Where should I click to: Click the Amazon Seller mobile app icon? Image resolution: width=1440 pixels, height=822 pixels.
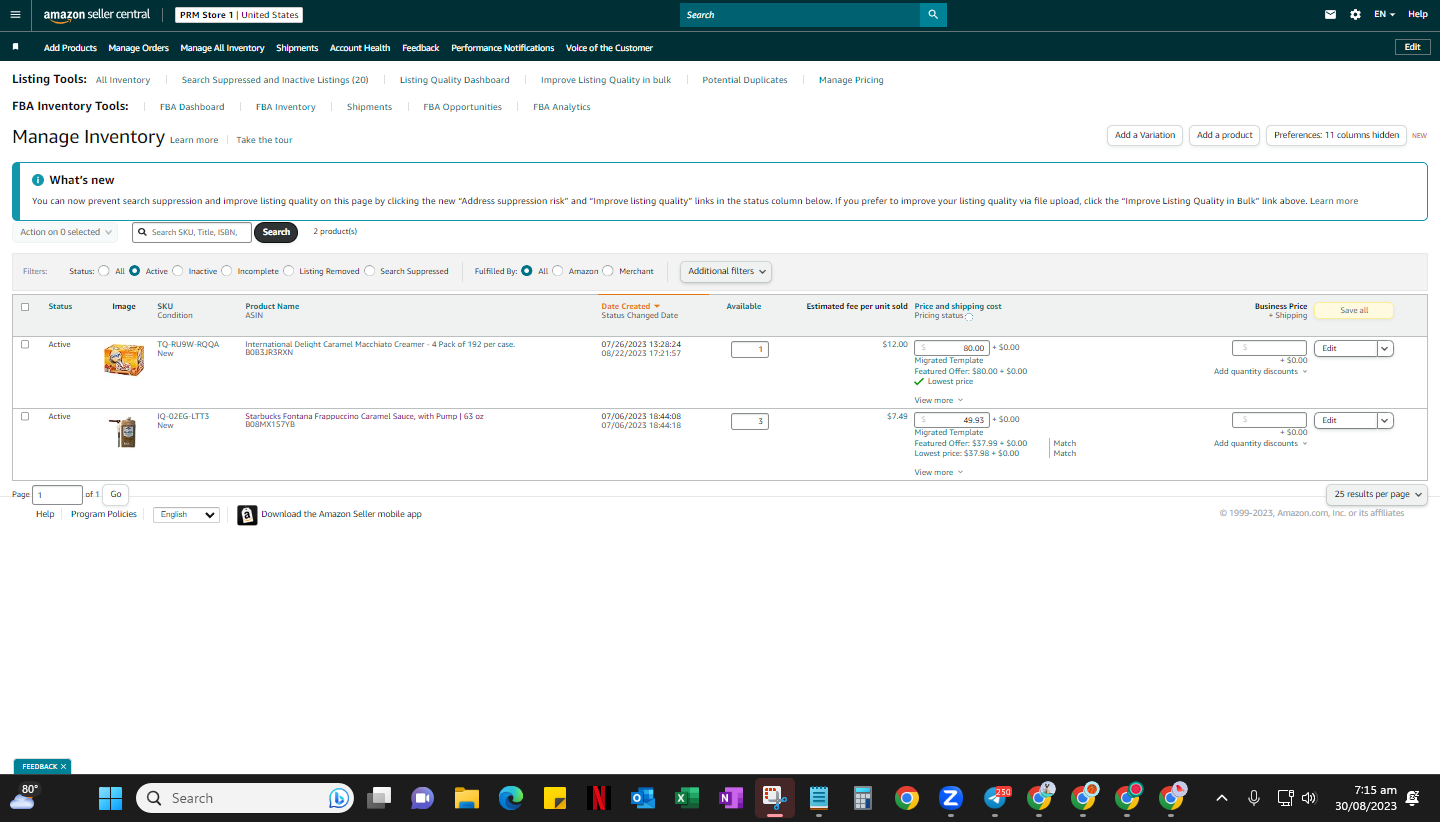[247, 515]
